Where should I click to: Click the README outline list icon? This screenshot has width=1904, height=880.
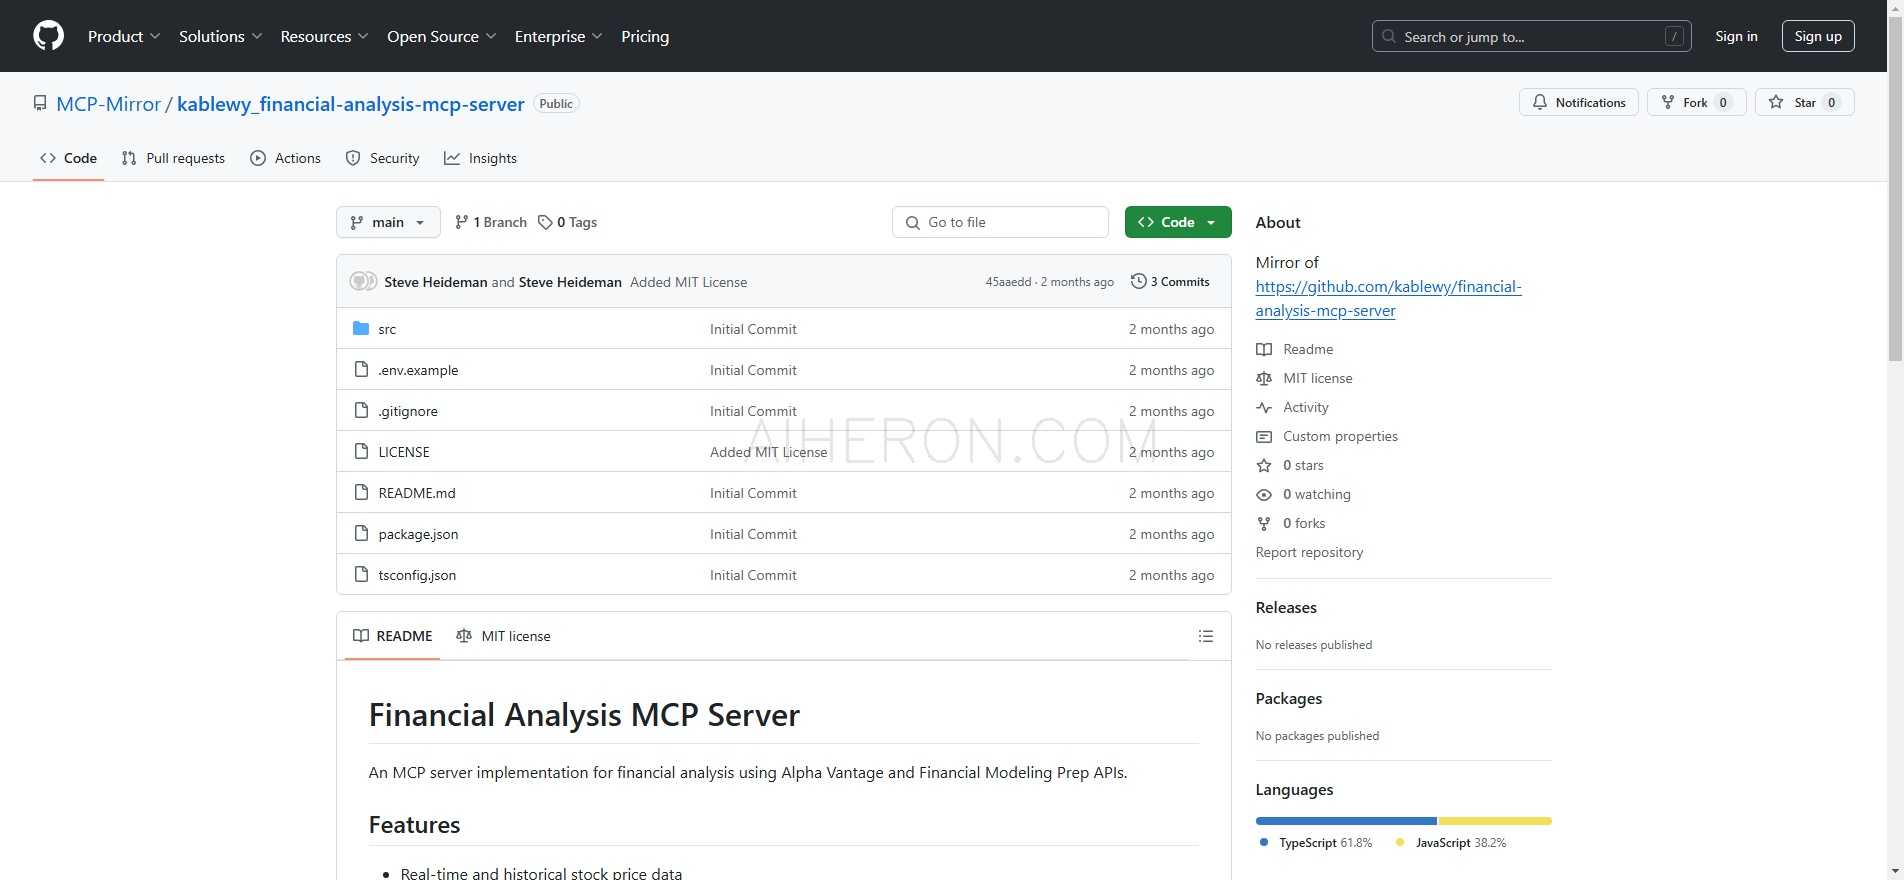[1205, 636]
